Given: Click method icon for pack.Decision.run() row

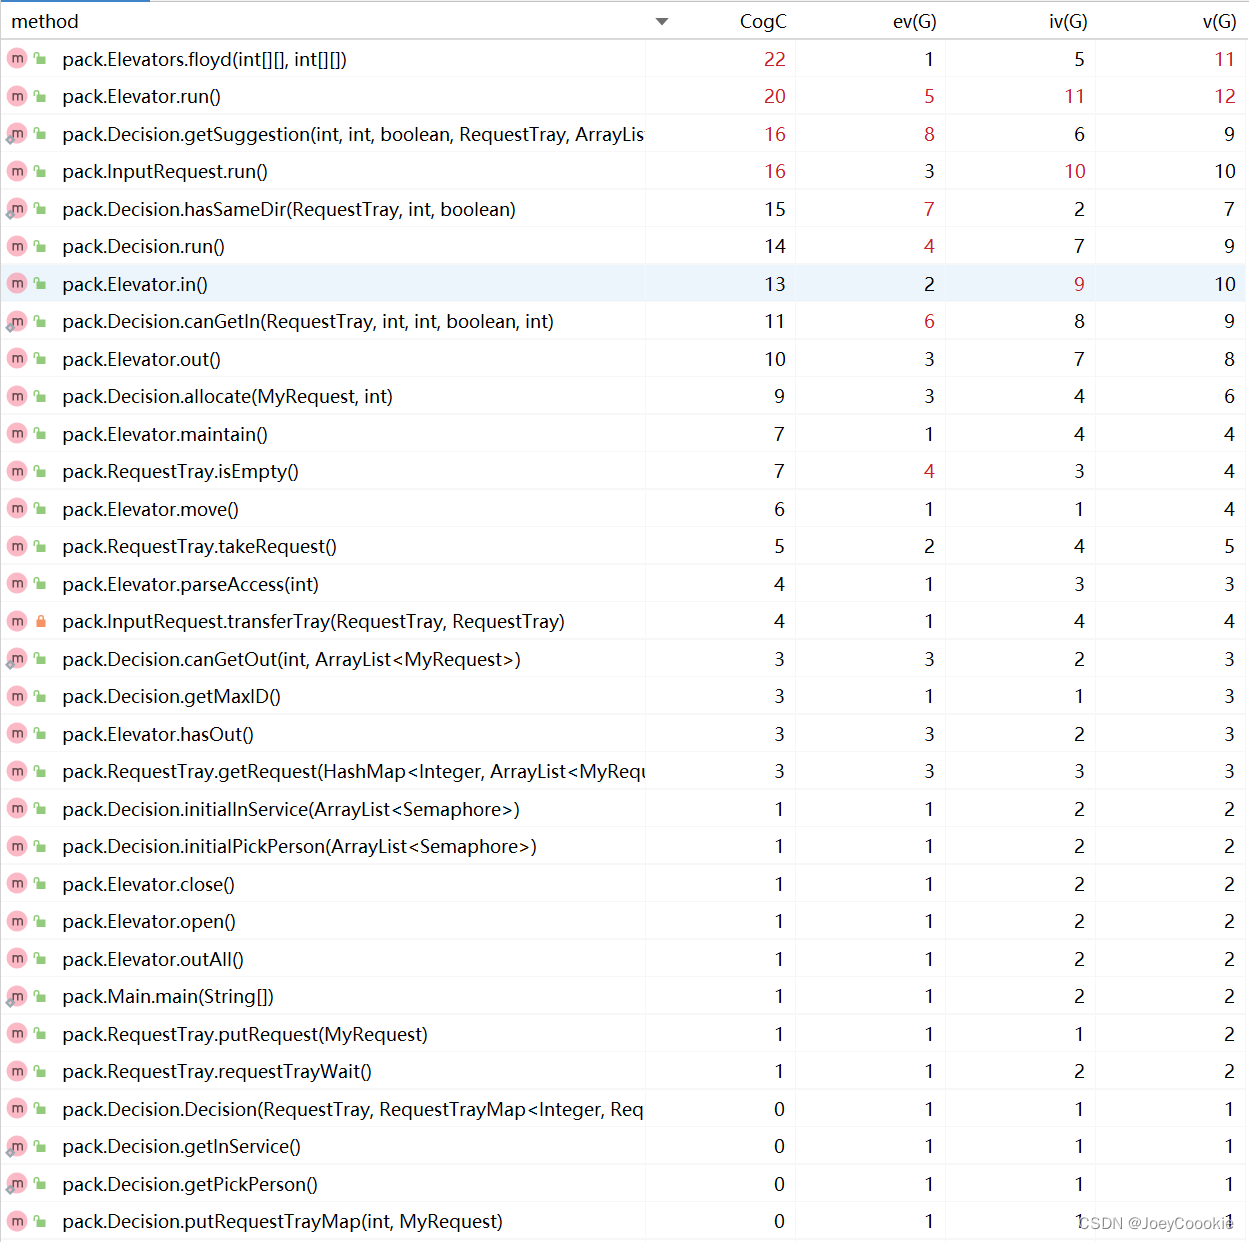Looking at the screenshot, I should point(17,246).
